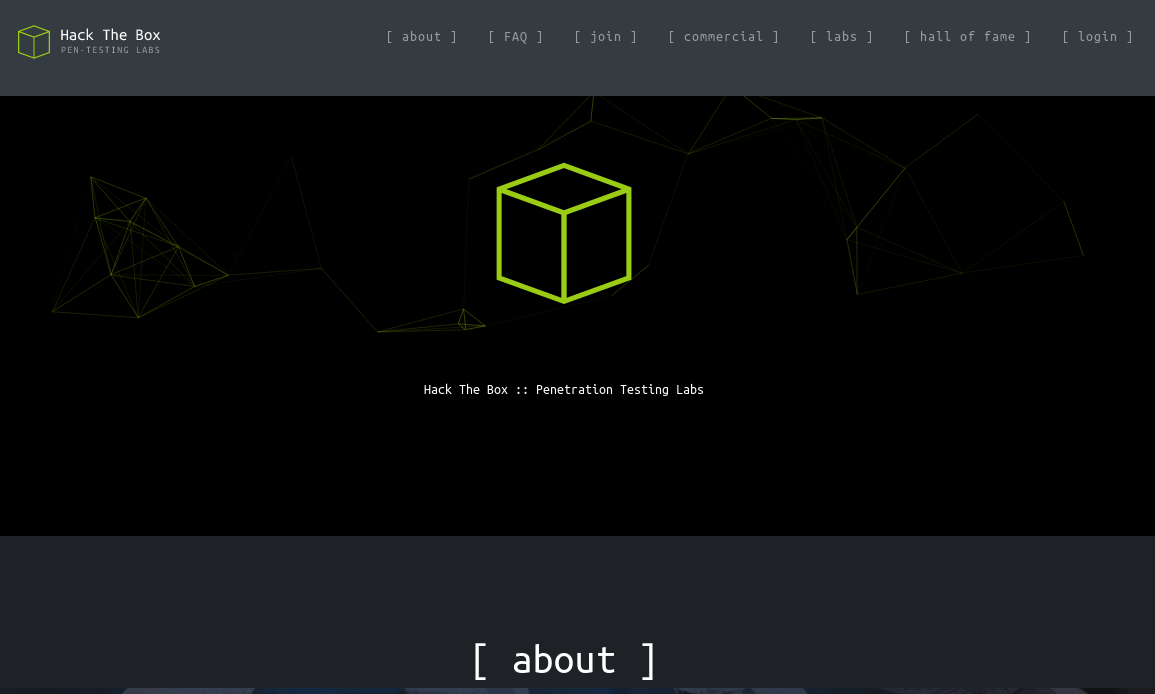Open the hall of fame page

(967, 37)
